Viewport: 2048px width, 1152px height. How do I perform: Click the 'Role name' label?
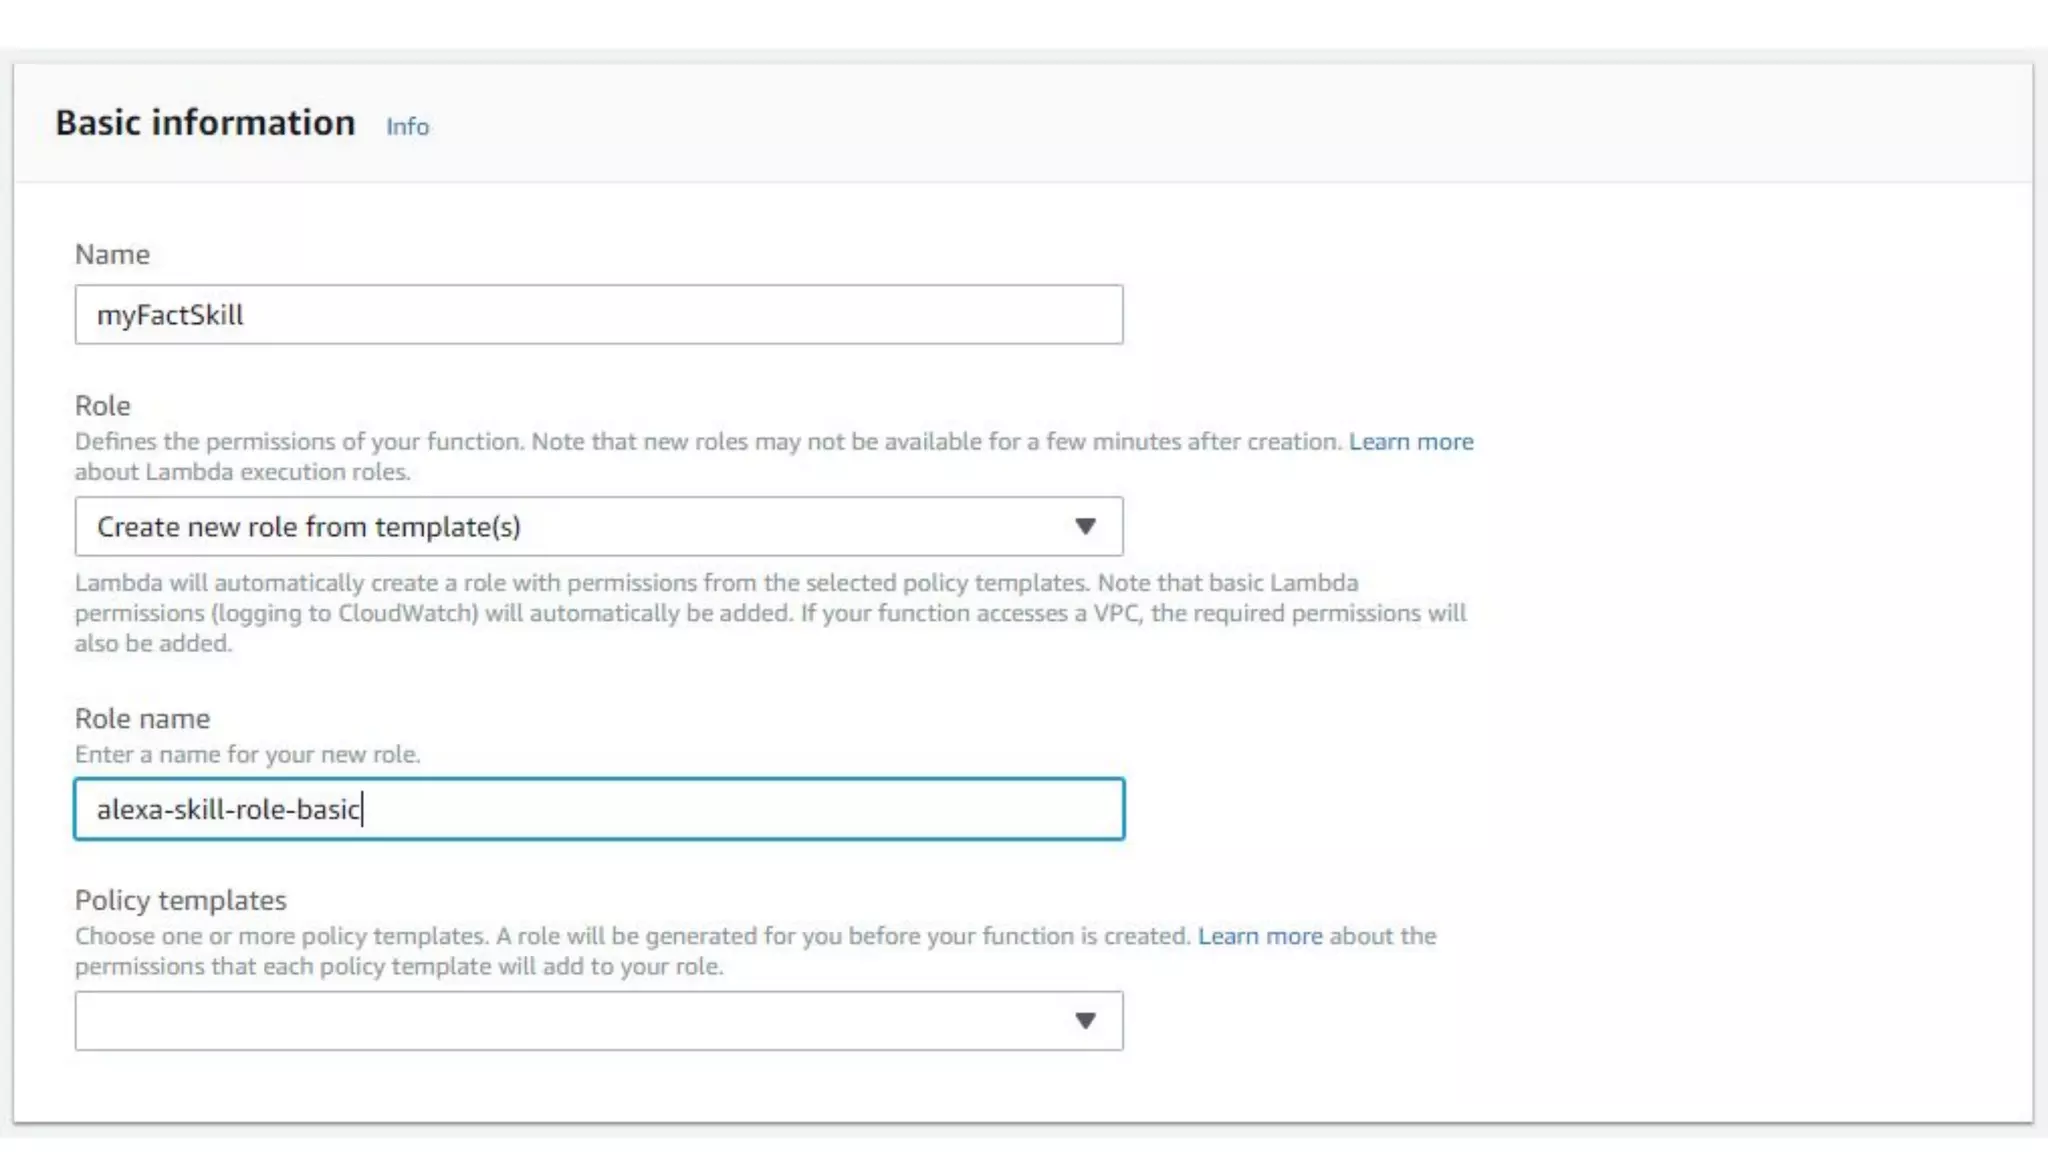142,719
